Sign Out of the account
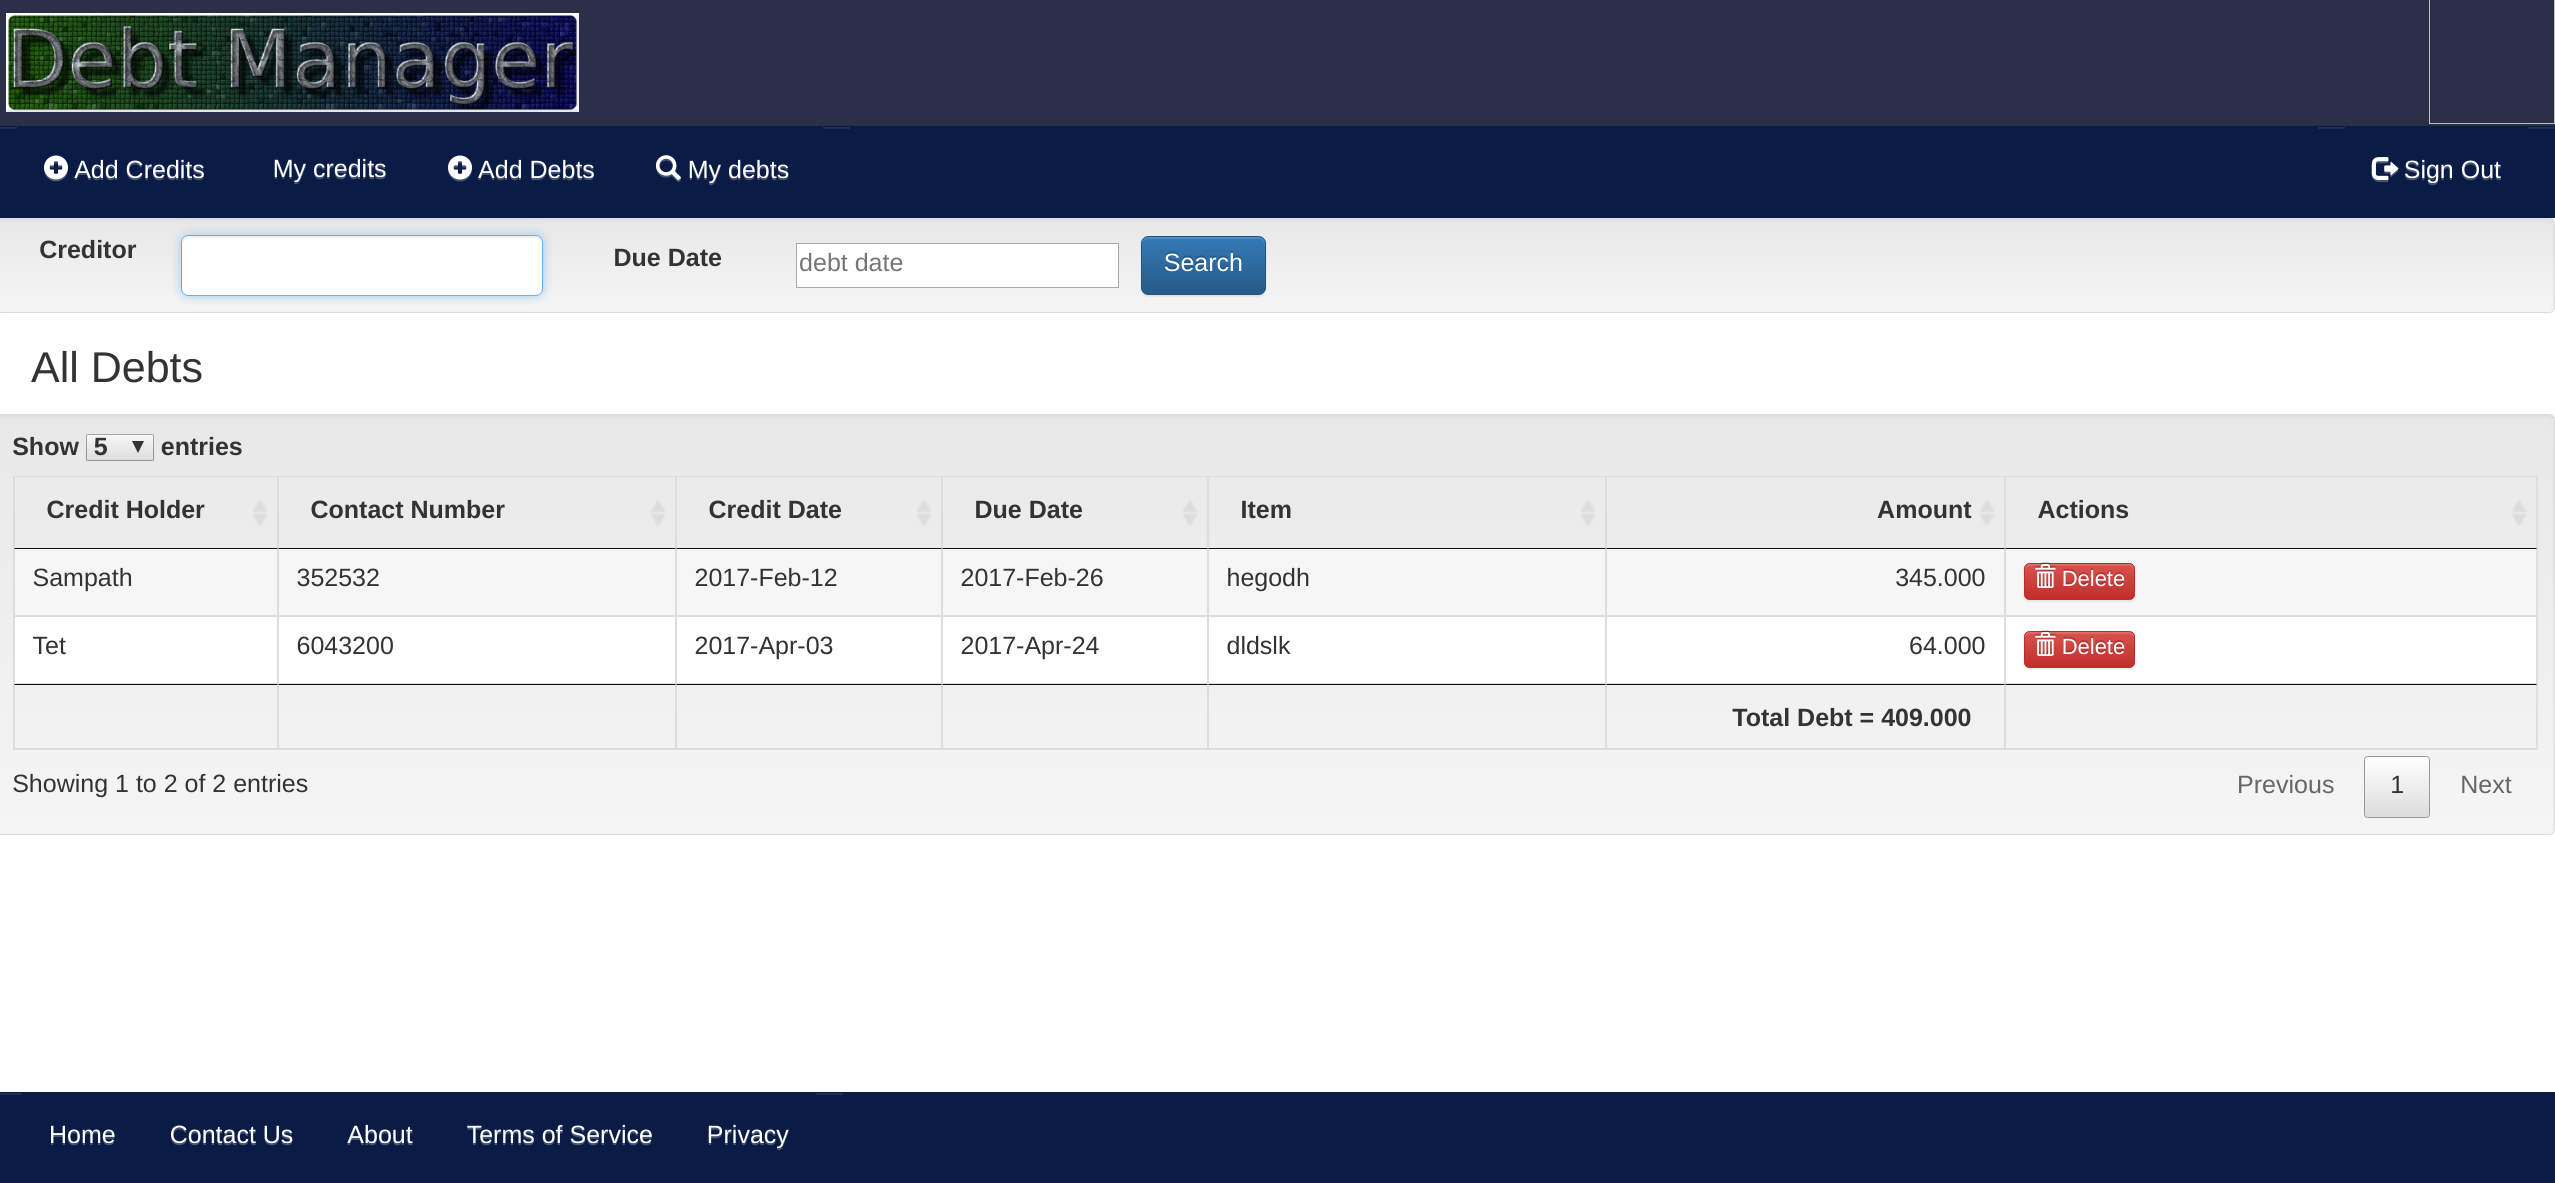This screenshot has height=1183, width=2555. pos(2436,169)
